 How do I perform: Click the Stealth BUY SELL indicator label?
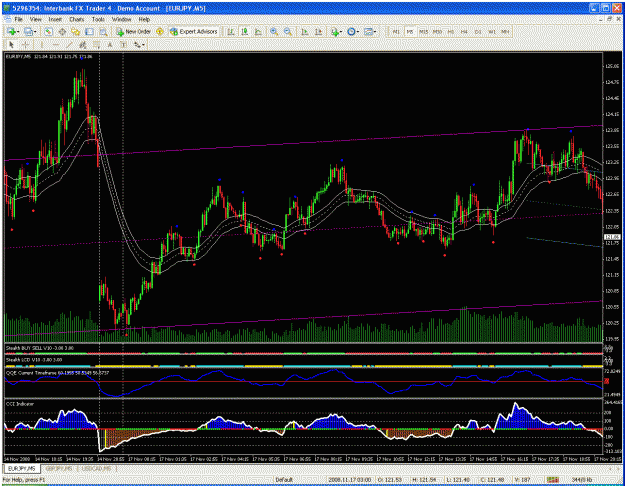coord(39,348)
